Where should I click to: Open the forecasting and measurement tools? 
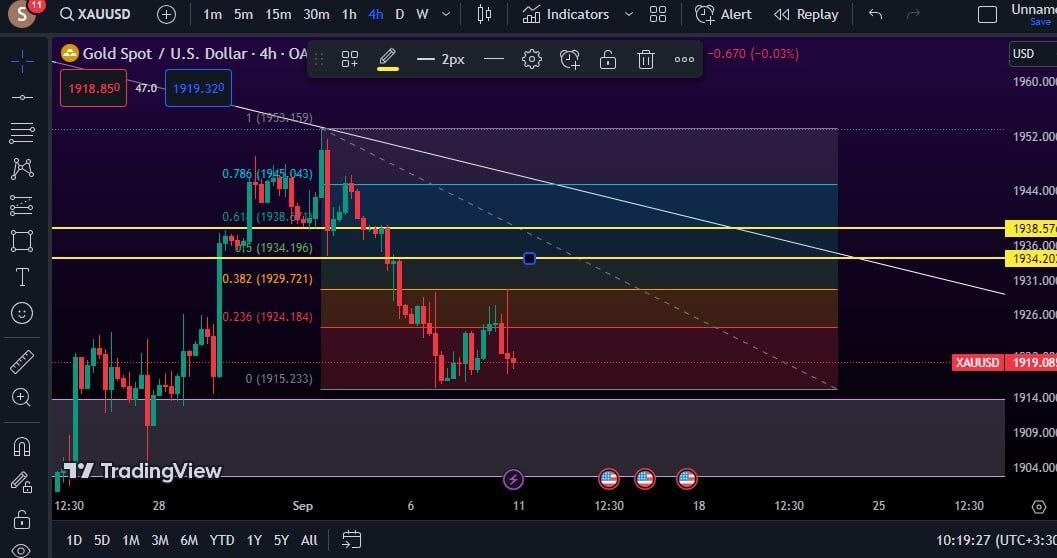22,205
